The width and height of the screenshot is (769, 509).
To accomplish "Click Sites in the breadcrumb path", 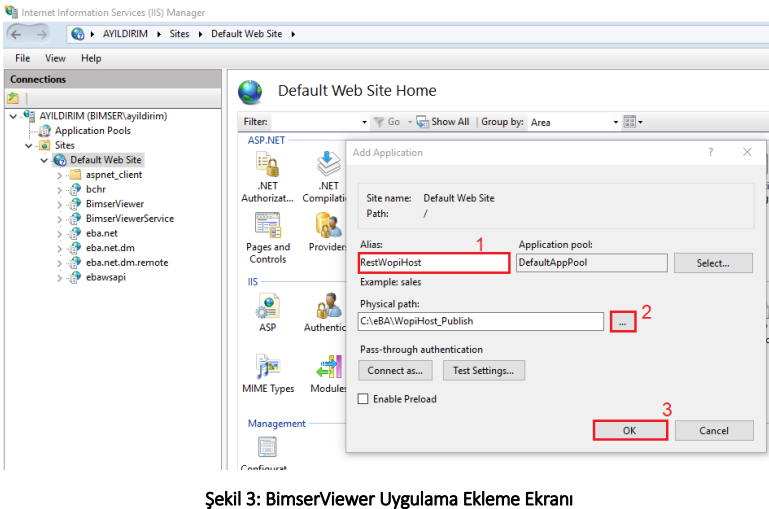I will pos(179,34).
